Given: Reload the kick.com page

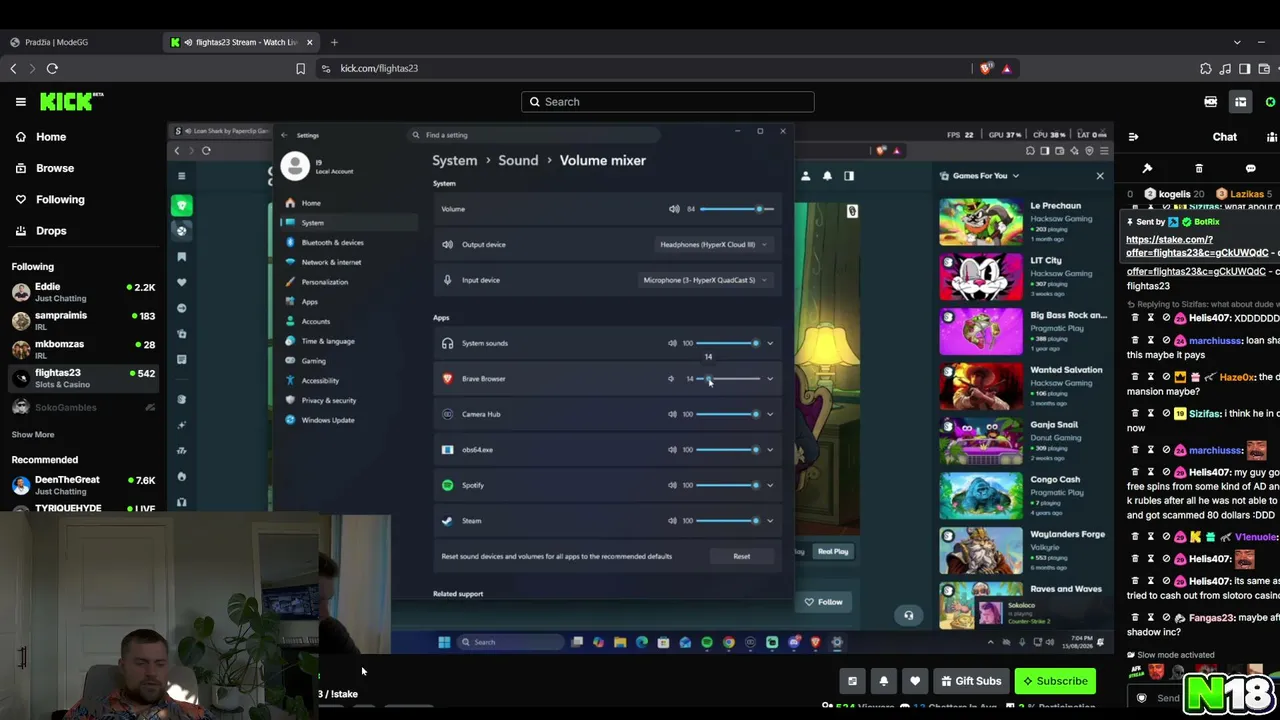Looking at the screenshot, I should pyautogui.click(x=52, y=68).
